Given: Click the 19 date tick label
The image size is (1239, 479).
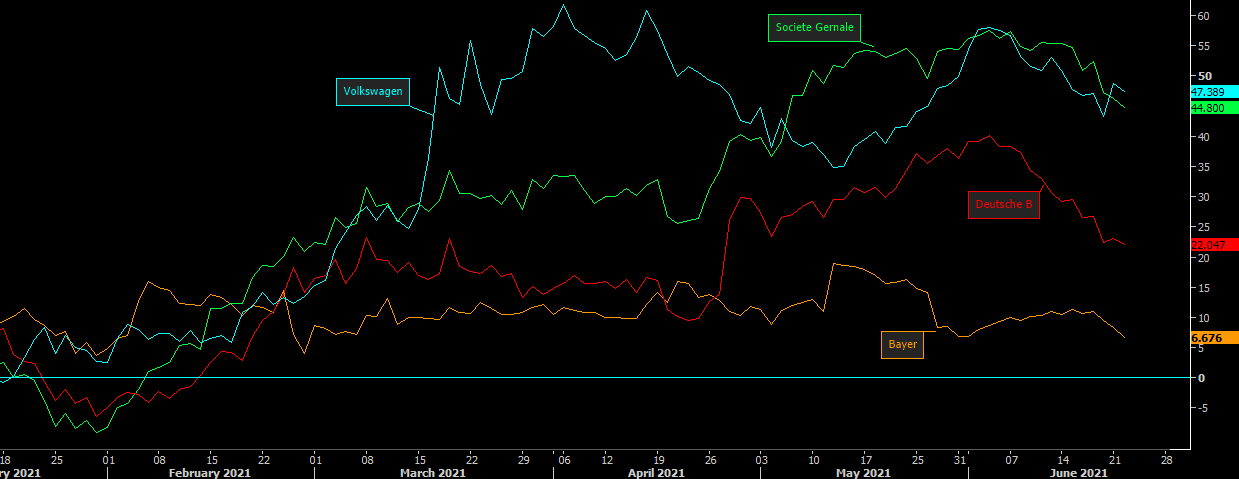Looking at the screenshot, I should click(659, 460).
